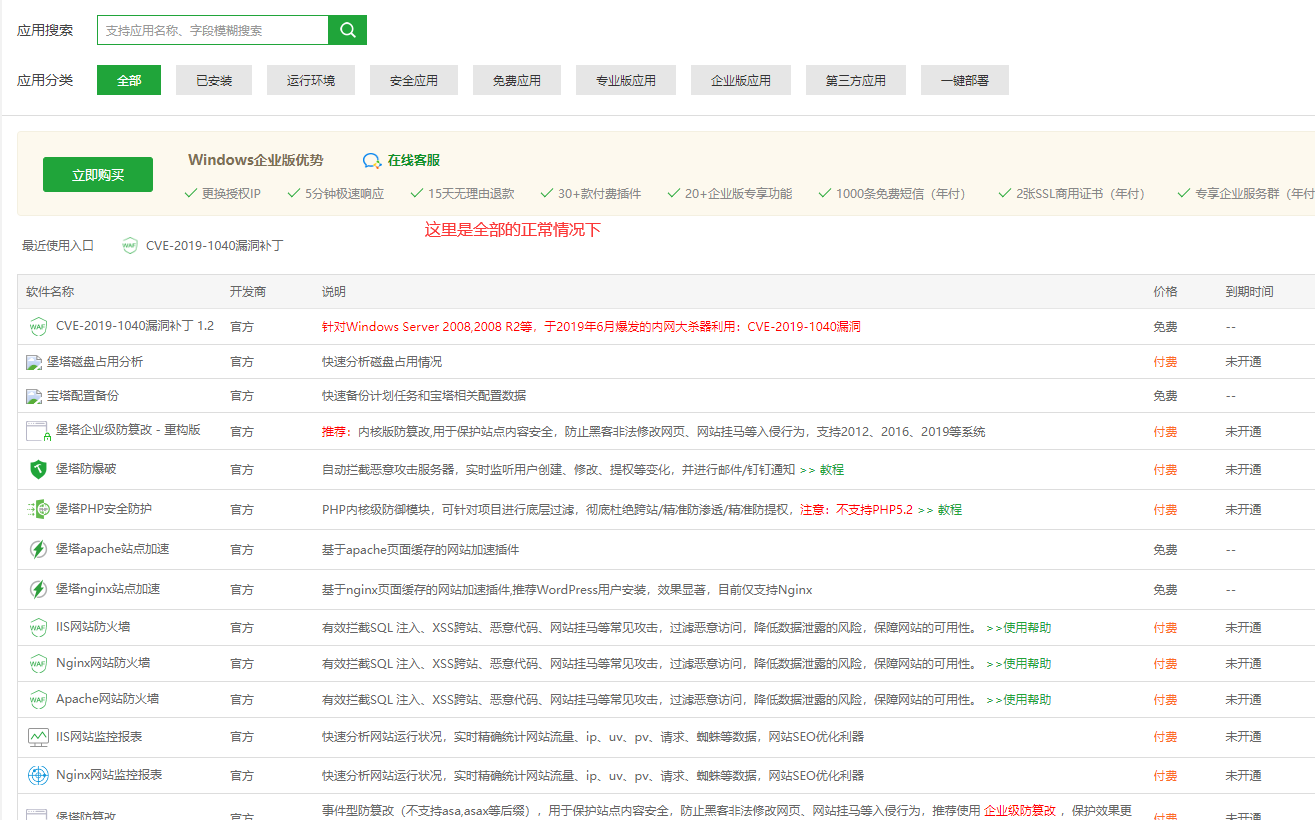Click 免费 price in 堡塔nginx站点加速 row
The height and width of the screenshot is (820, 1315).
coord(1165,590)
